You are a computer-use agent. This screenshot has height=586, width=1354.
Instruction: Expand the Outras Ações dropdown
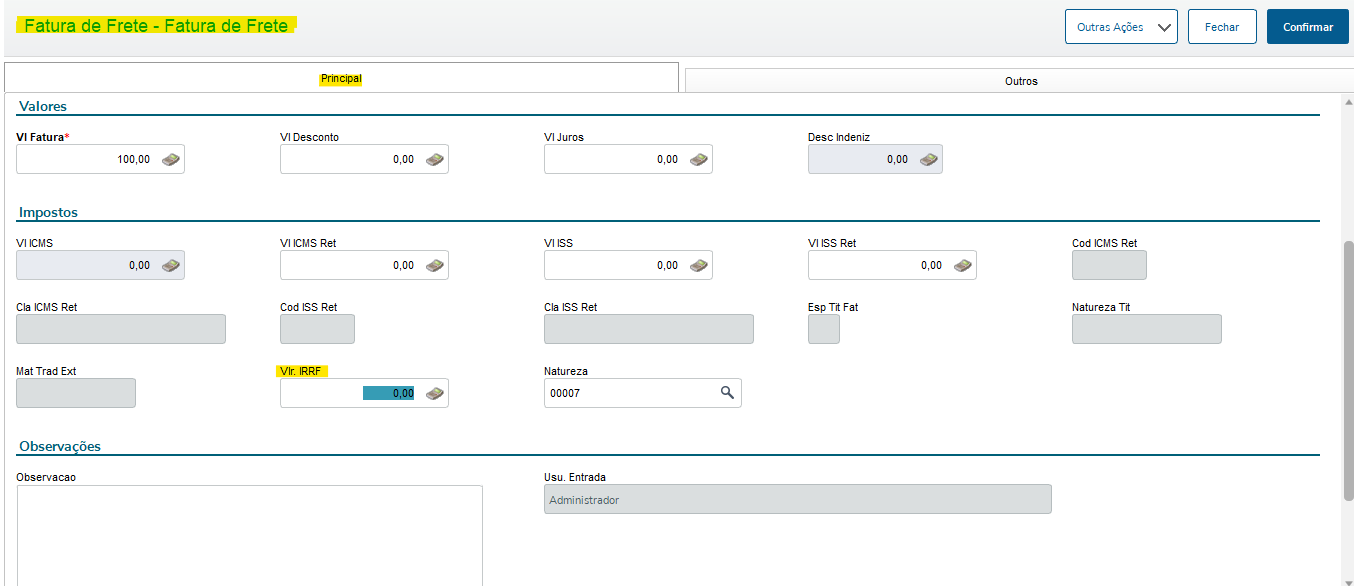1121,27
